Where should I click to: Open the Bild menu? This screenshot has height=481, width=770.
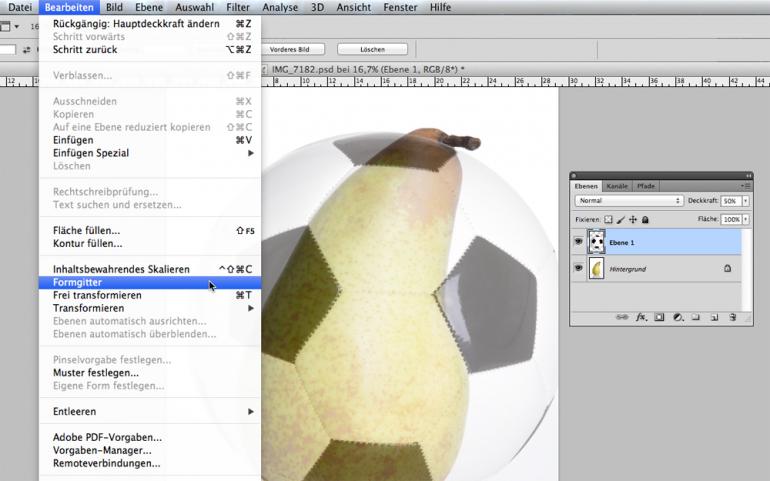coord(114,7)
